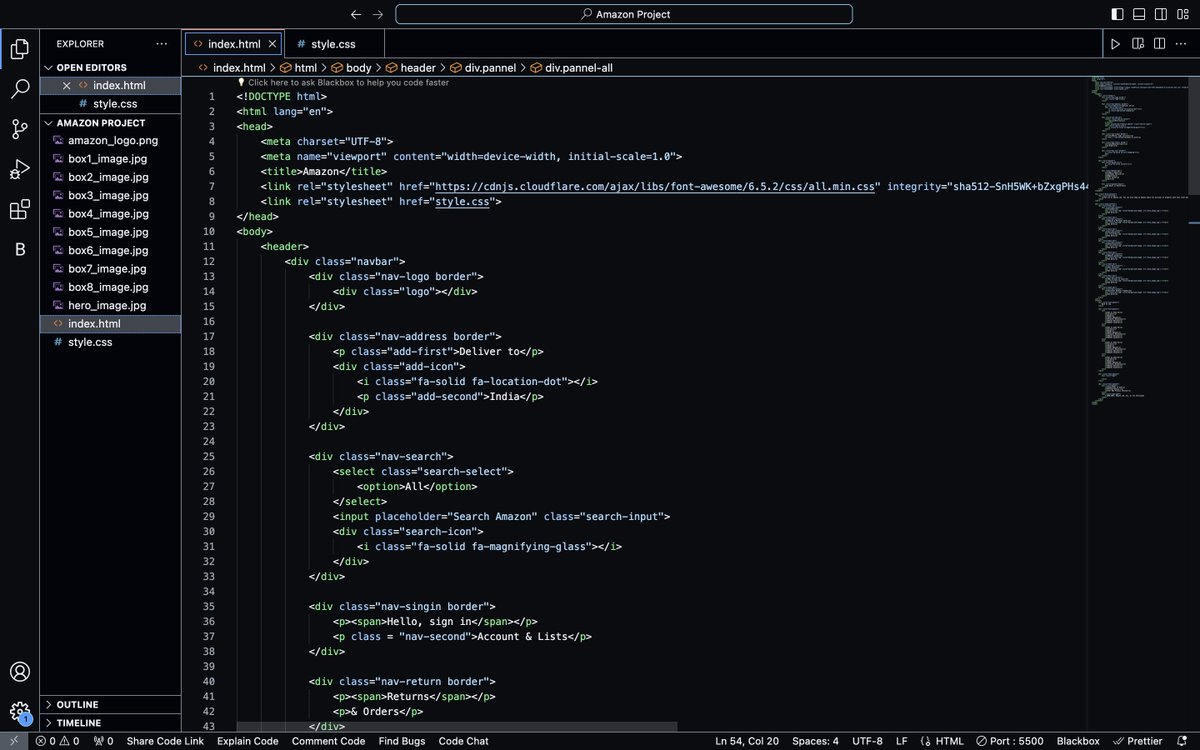Click the Ln 54, Col 20 position indicator
The image size is (1200, 750).
point(748,741)
